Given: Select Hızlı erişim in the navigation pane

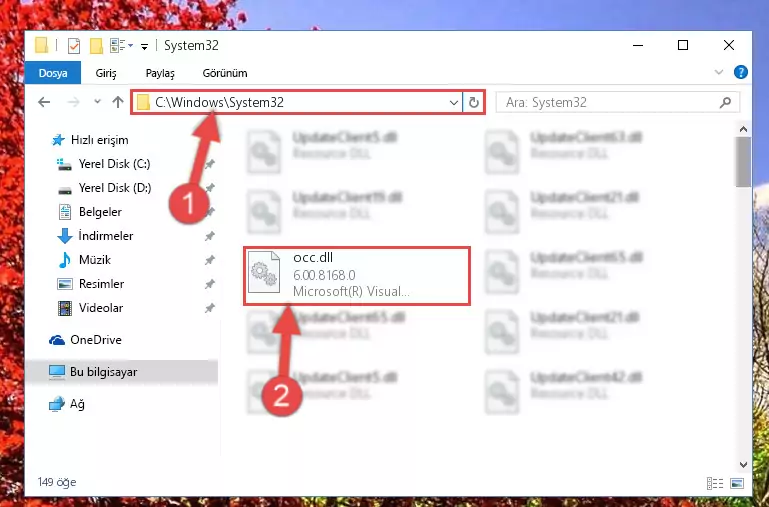Looking at the screenshot, I should pos(100,140).
